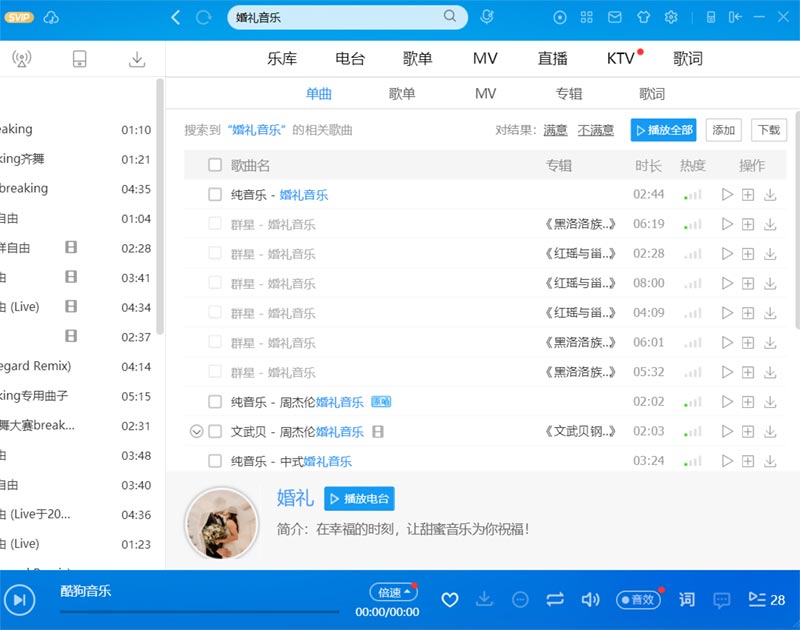Click the search magnifier icon
This screenshot has width=800, height=630.
tap(451, 16)
